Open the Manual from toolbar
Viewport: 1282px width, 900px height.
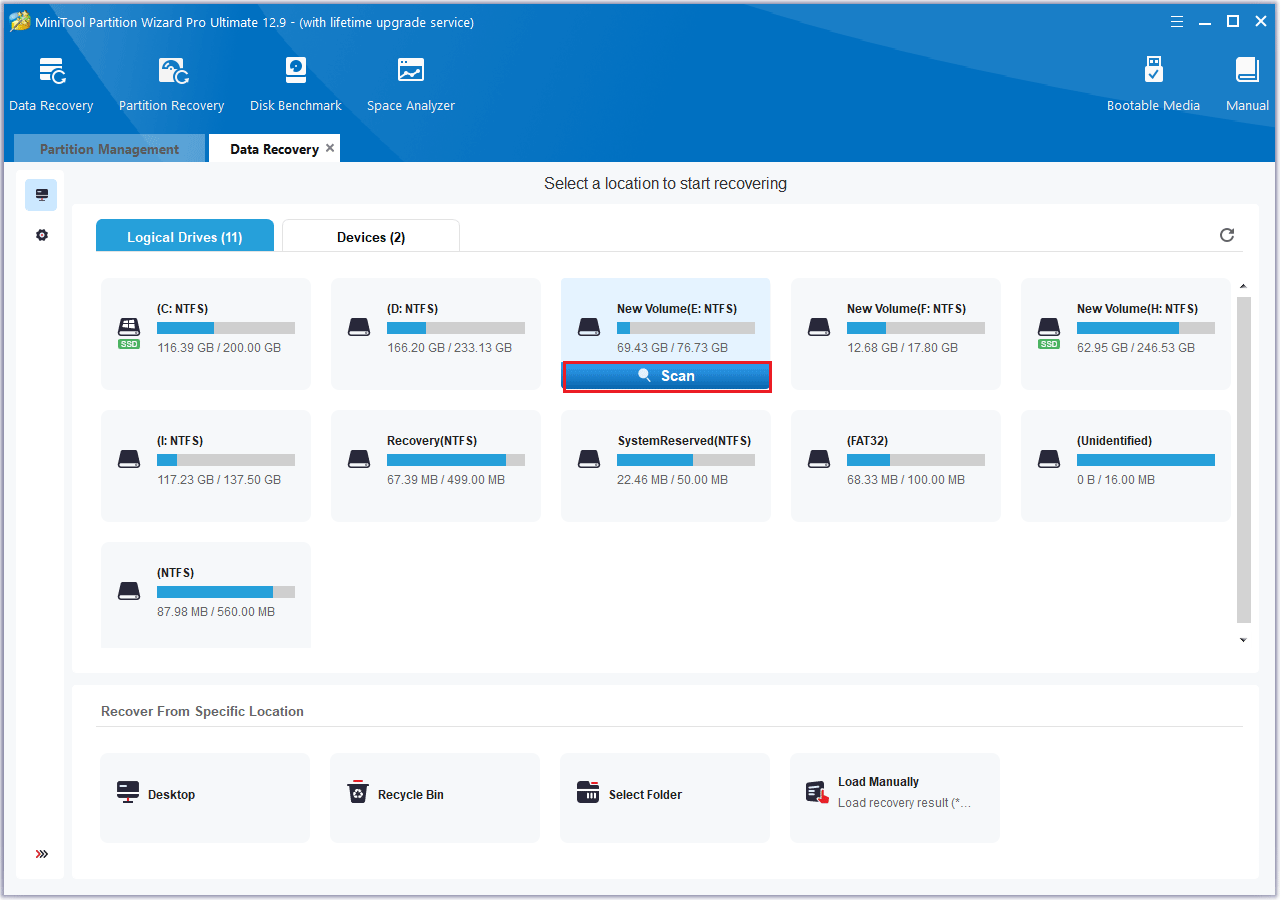coord(1247,84)
